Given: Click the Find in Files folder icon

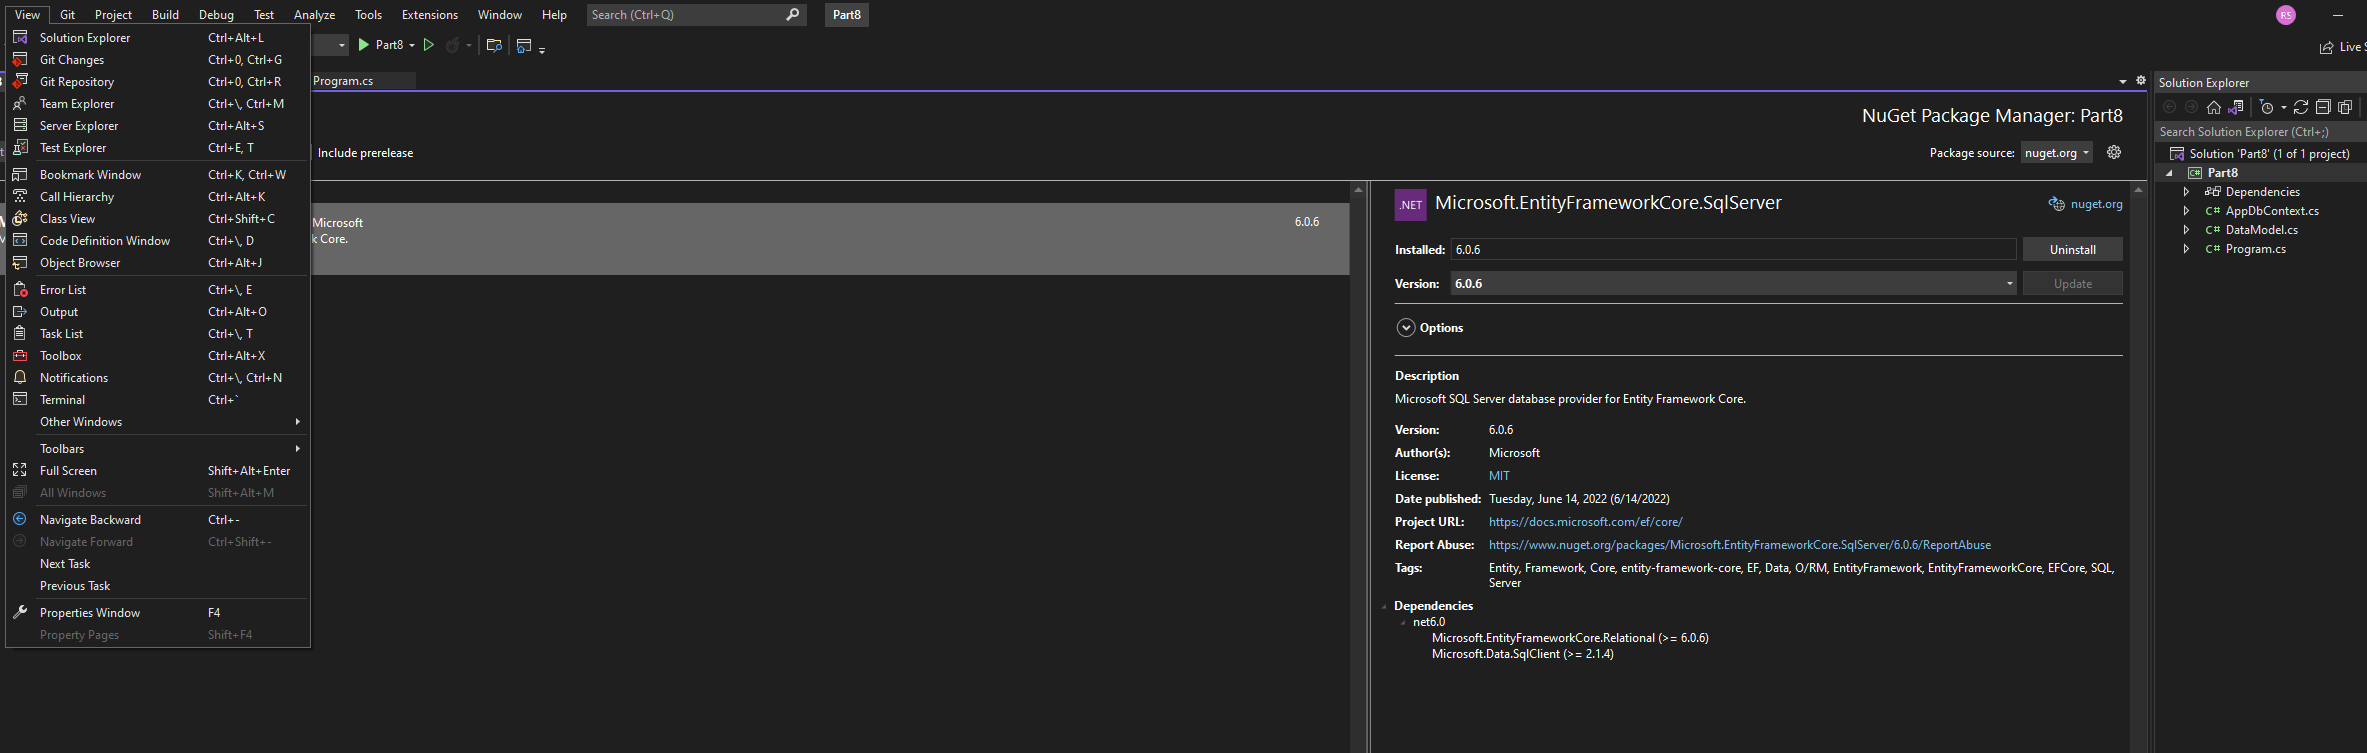Looking at the screenshot, I should click(494, 45).
